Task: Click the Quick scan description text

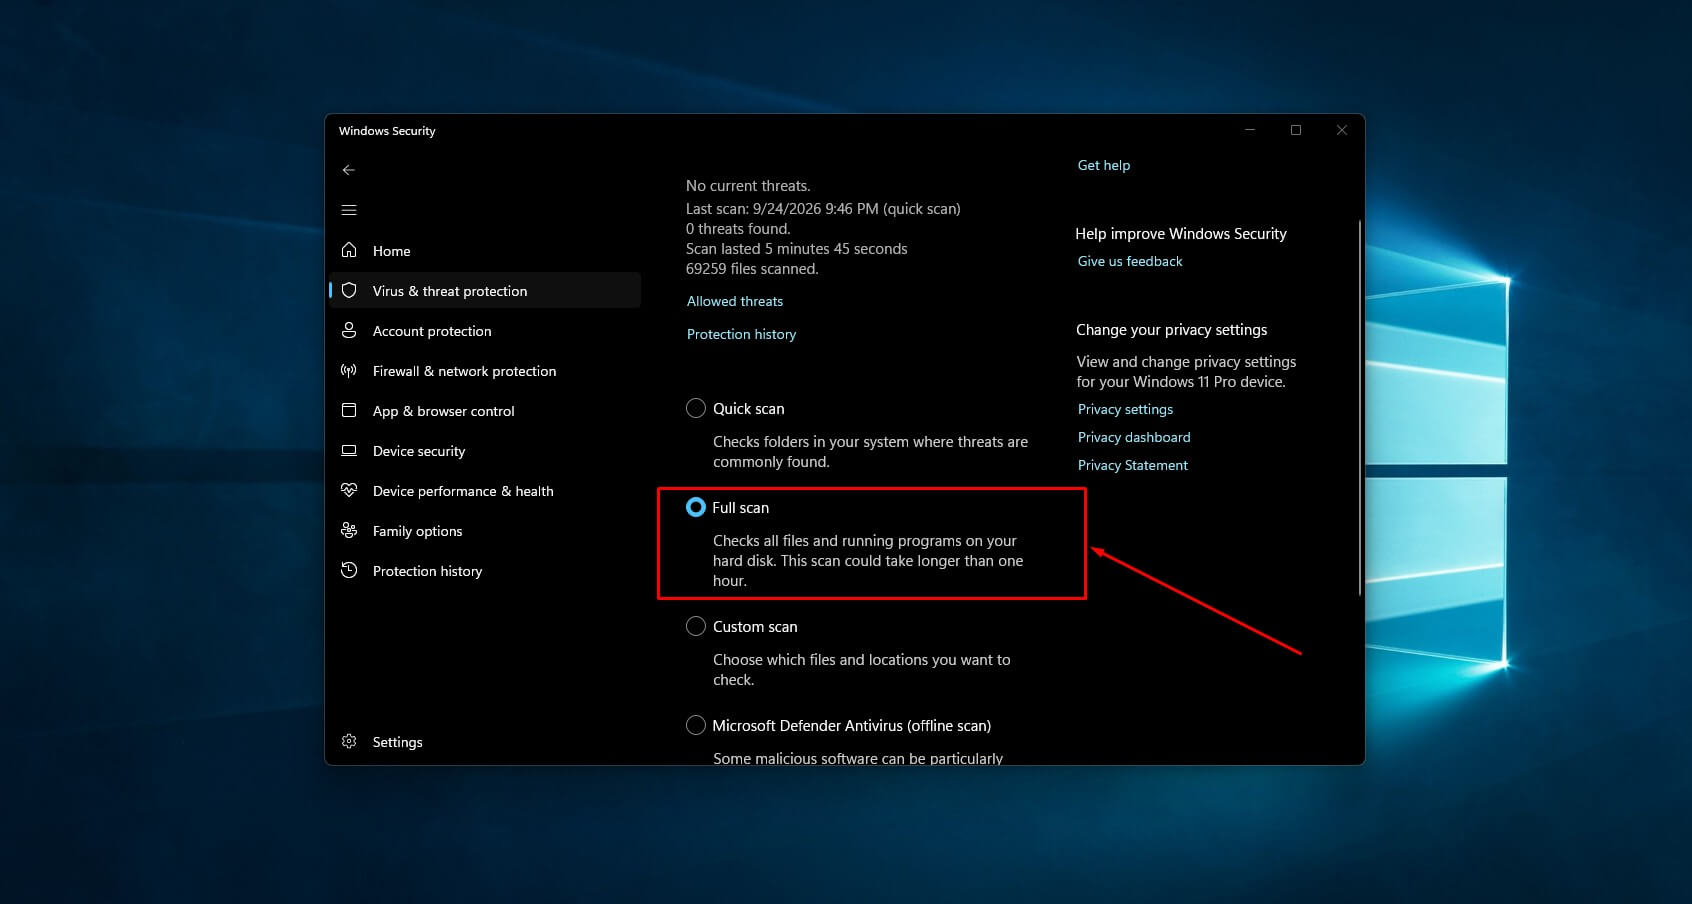Action: tap(870, 452)
